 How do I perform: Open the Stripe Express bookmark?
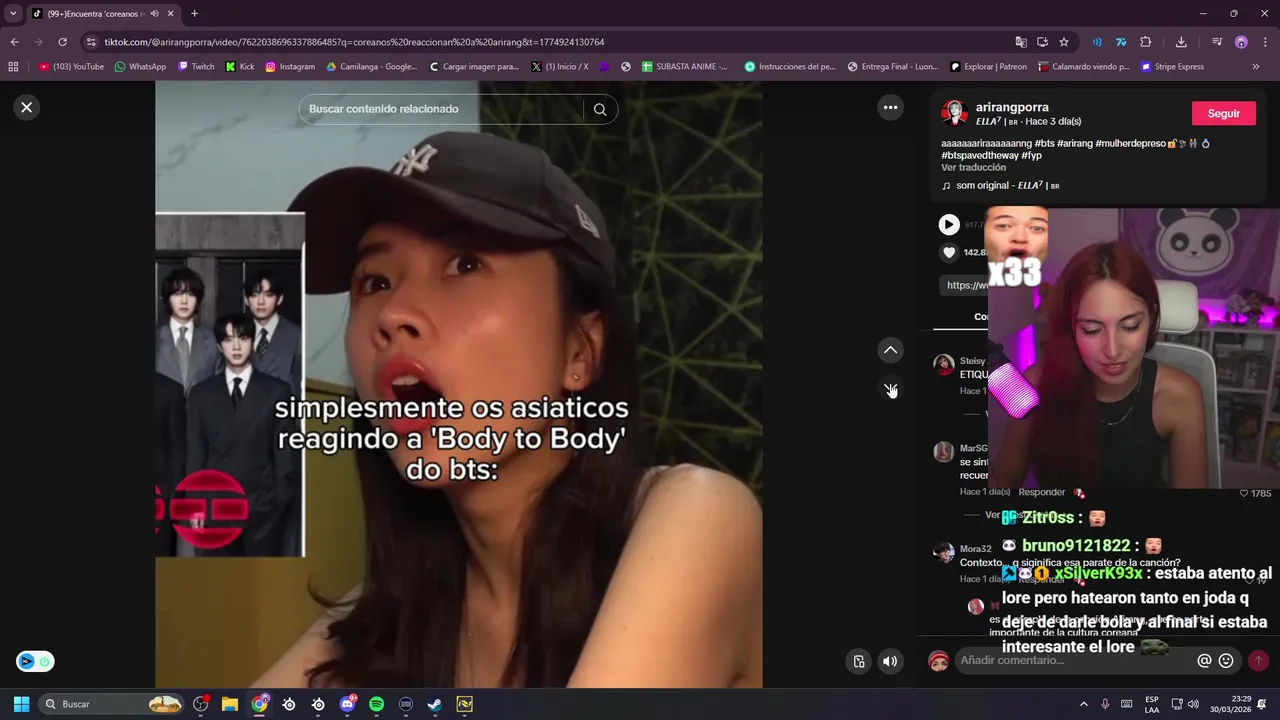[1172, 67]
